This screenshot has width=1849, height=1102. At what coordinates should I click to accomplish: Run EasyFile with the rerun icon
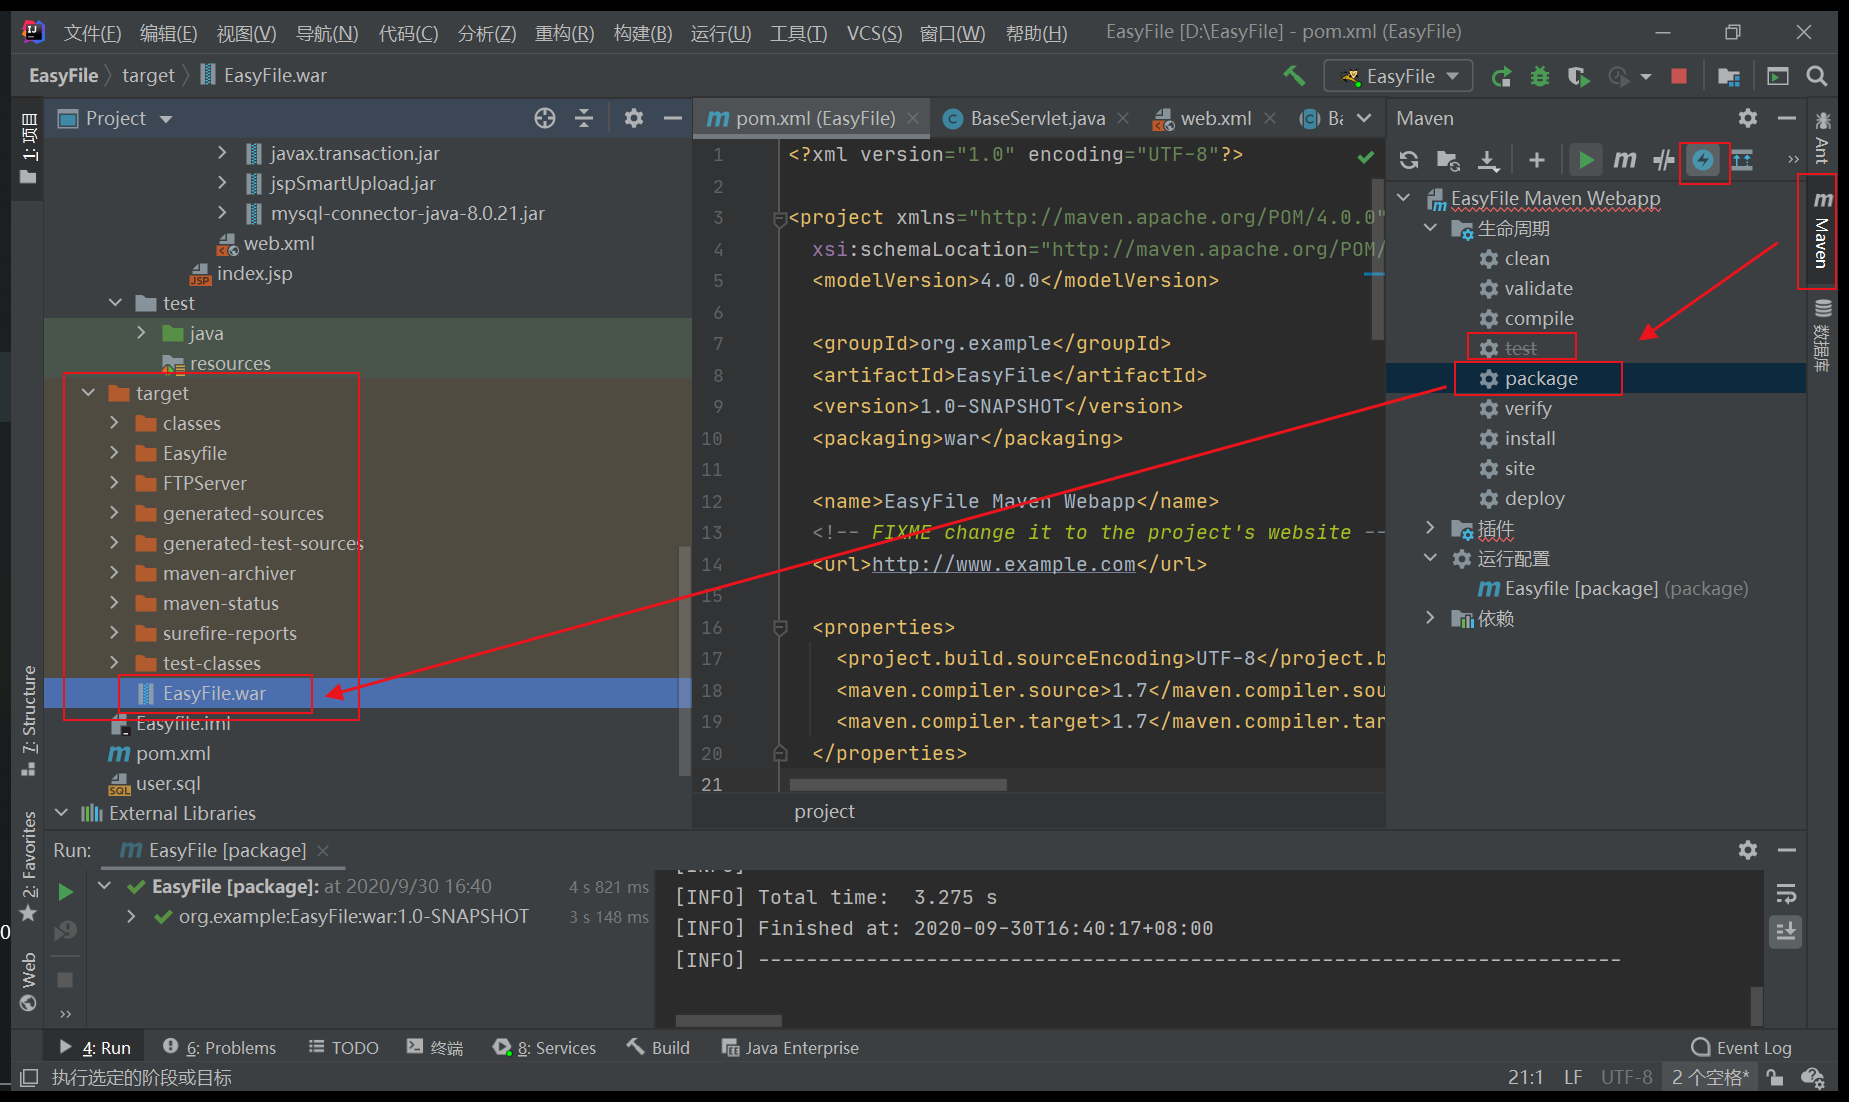(x=1501, y=76)
